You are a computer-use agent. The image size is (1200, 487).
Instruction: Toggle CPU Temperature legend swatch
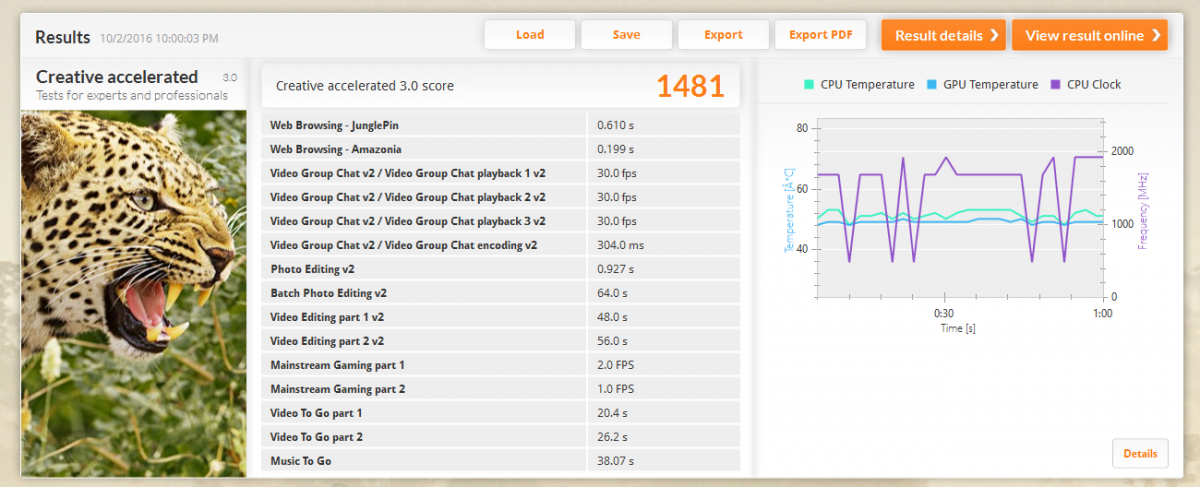[x=809, y=85]
